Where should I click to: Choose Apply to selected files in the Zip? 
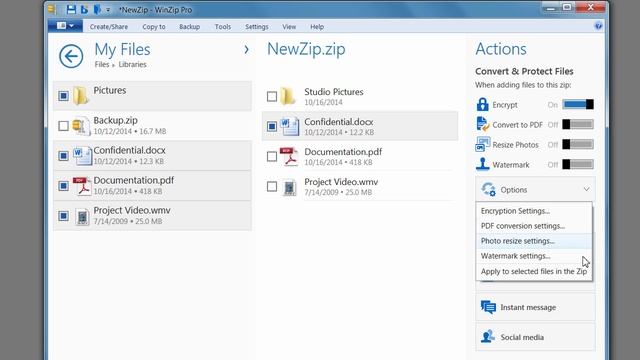(x=534, y=271)
